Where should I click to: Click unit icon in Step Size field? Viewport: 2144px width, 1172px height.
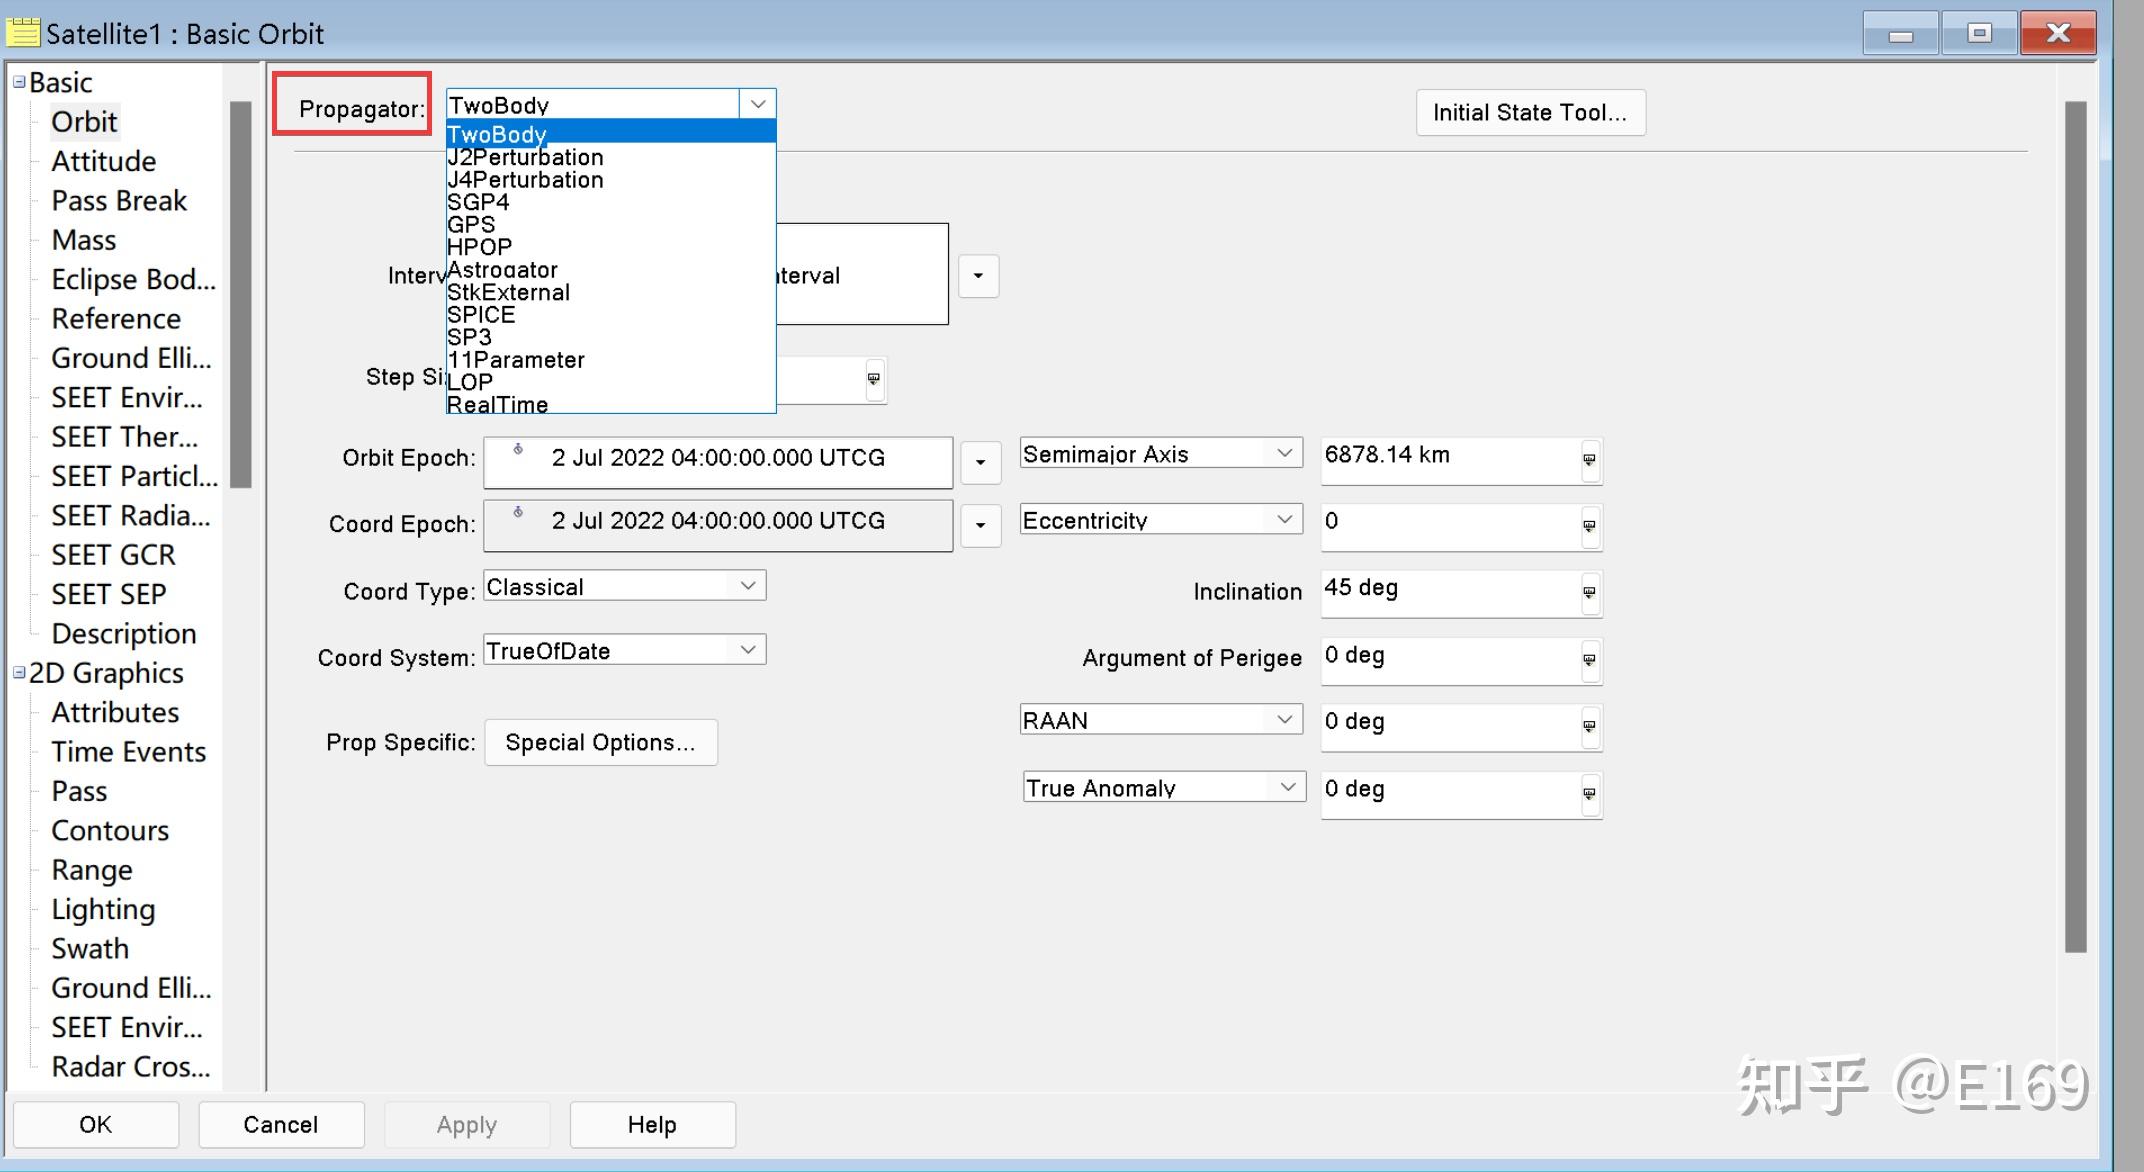point(874,379)
